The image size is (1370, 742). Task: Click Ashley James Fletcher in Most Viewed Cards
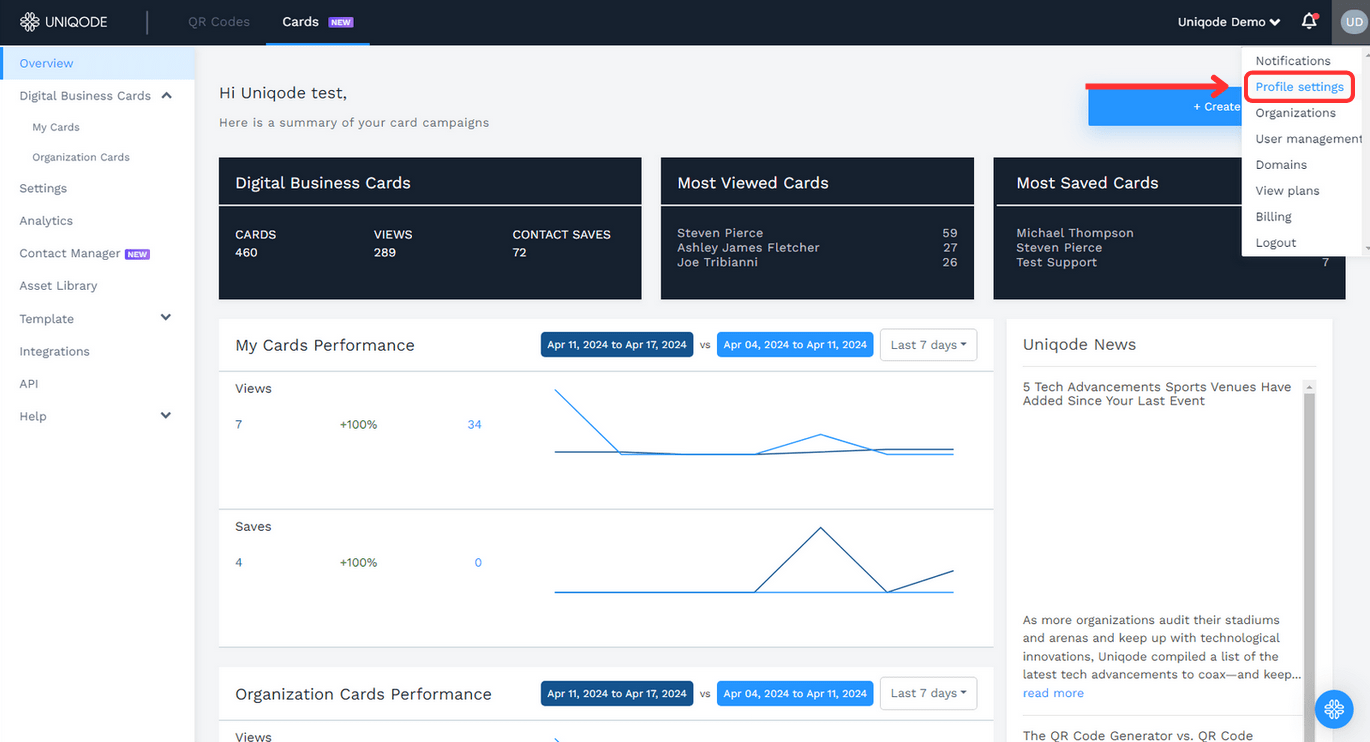748,248
